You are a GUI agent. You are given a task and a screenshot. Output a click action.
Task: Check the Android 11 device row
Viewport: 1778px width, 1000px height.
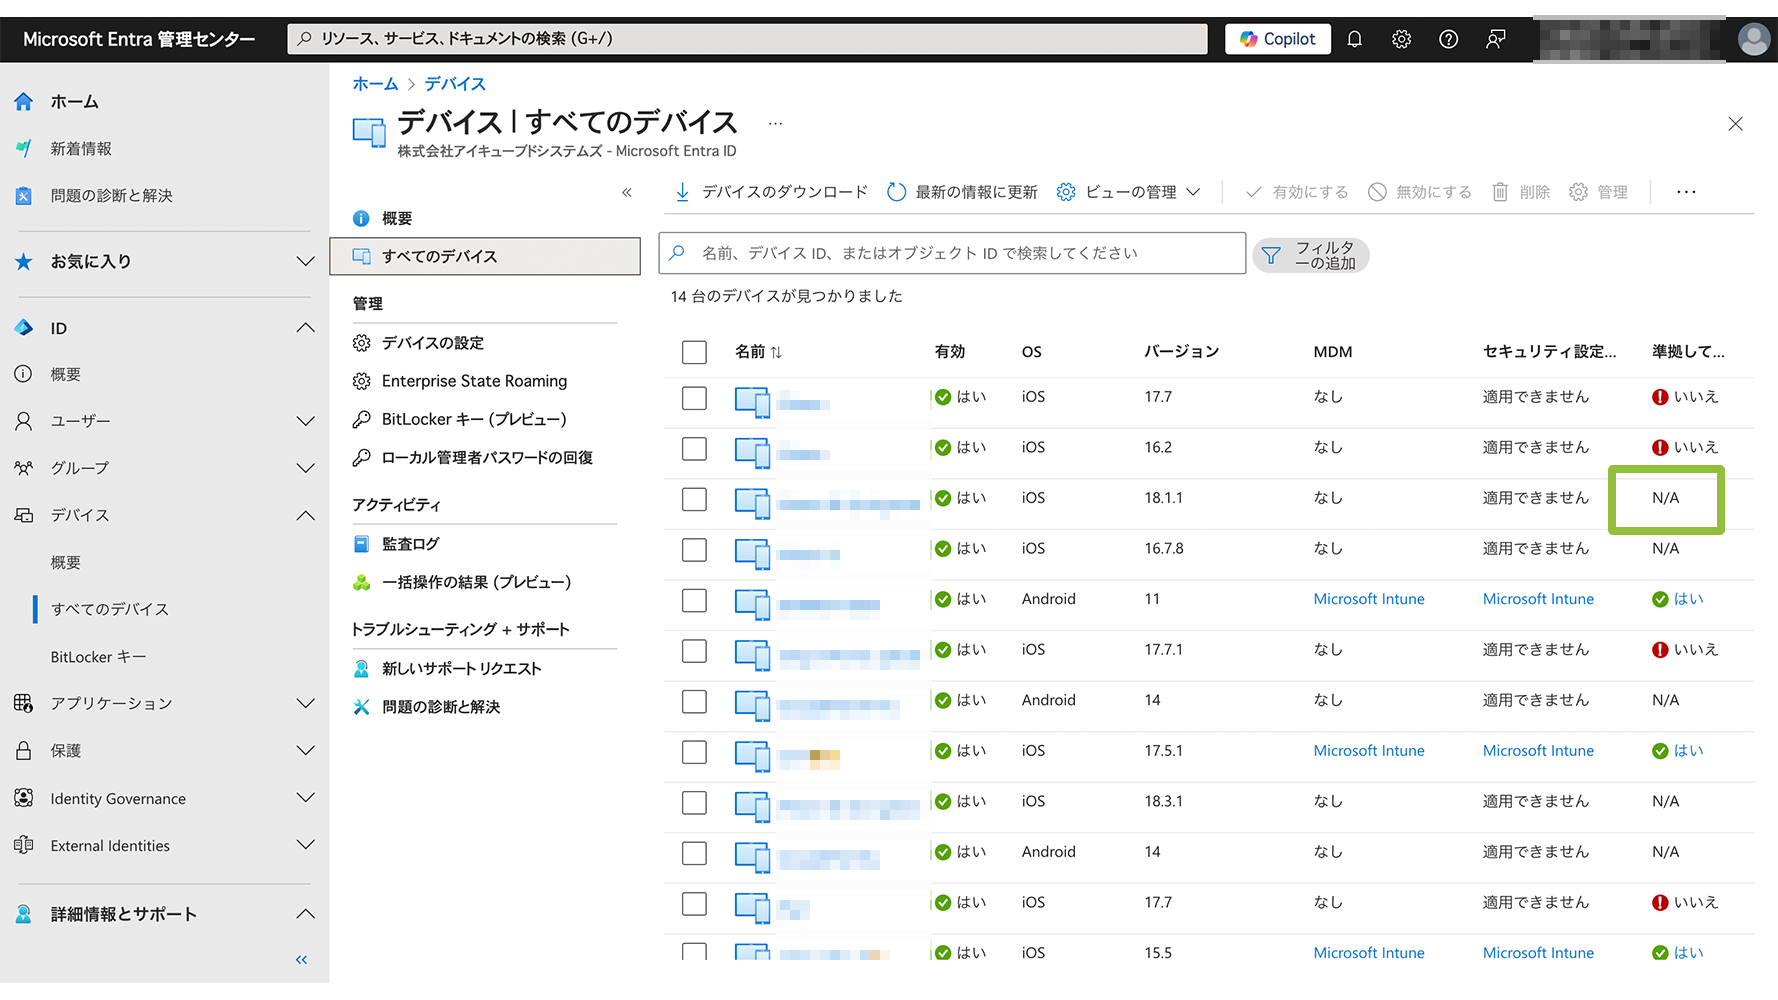[694, 600]
